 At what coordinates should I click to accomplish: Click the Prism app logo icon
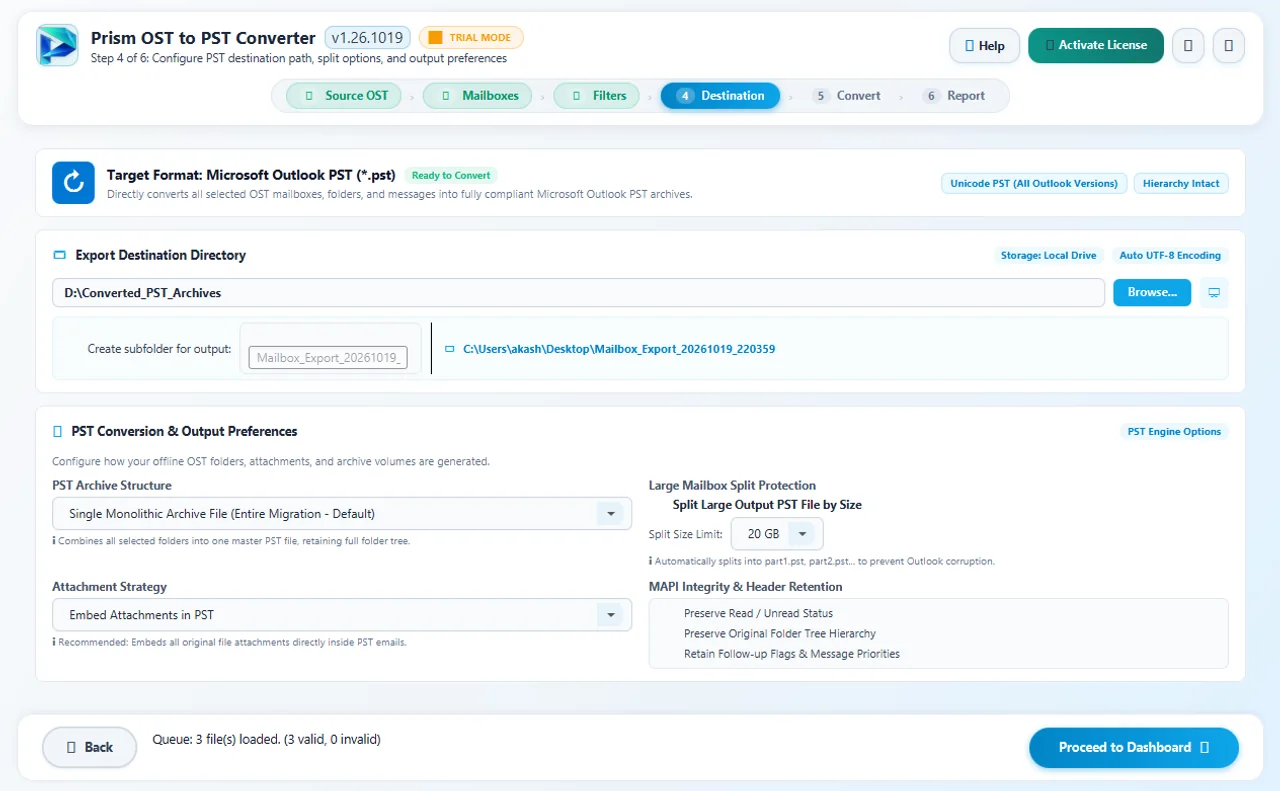pyautogui.click(x=57, y=45)
